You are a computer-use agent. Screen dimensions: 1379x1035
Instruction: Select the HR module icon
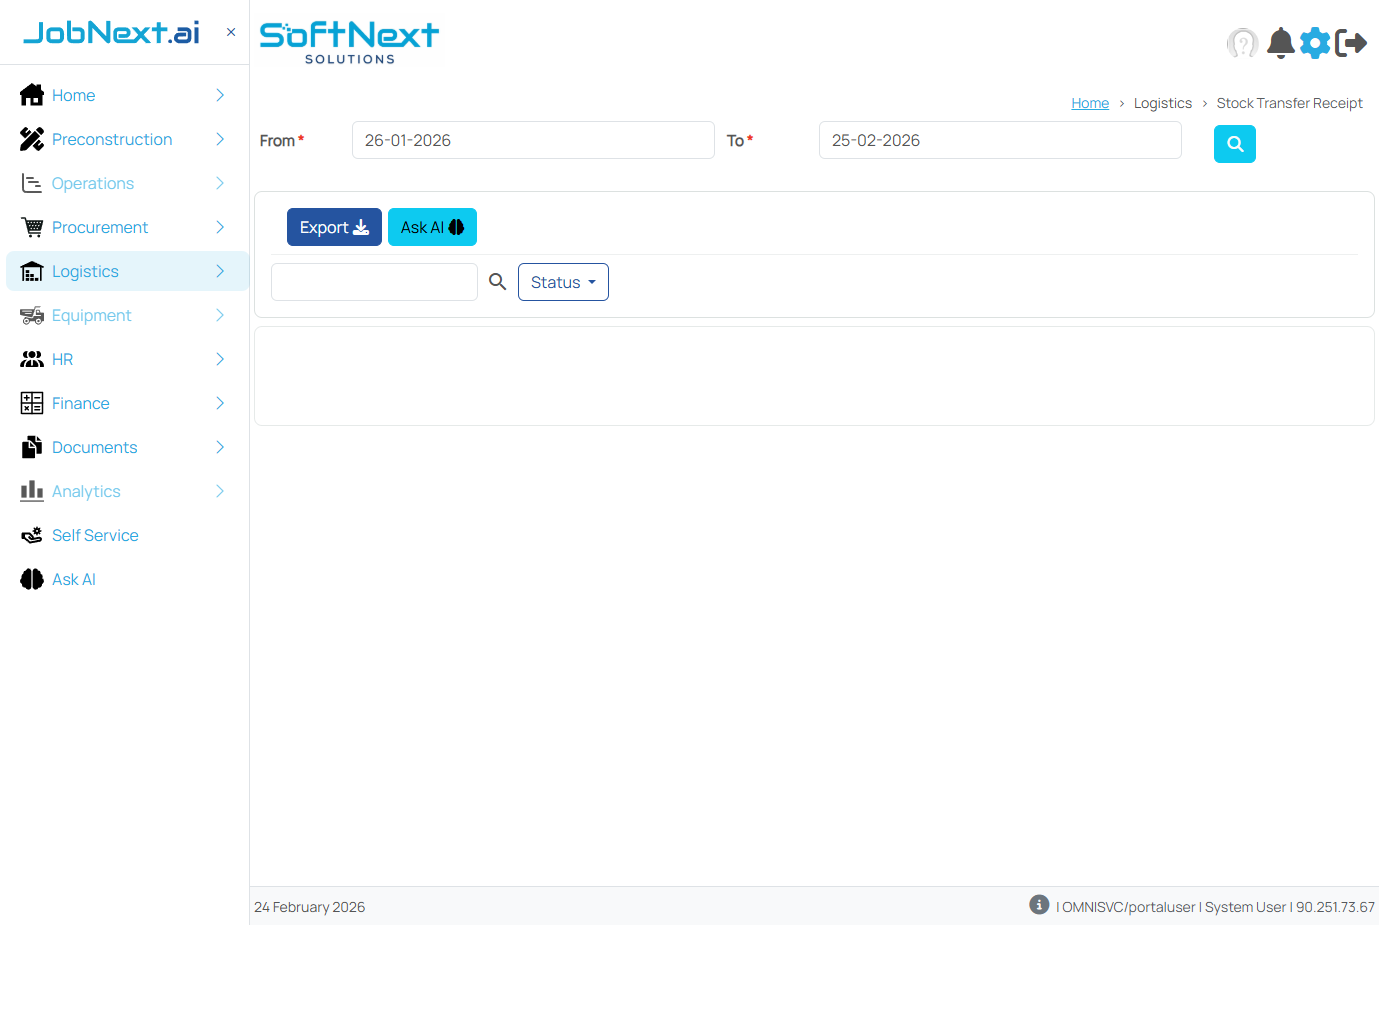coord(31,359)
